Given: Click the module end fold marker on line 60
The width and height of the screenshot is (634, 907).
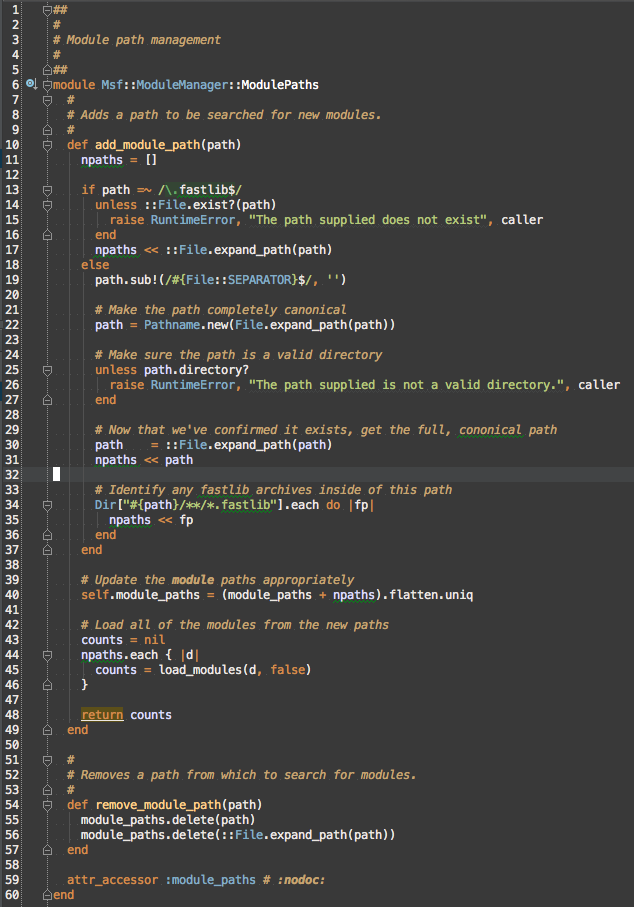Looking at the screenshot, I should (x=47, y=895).
